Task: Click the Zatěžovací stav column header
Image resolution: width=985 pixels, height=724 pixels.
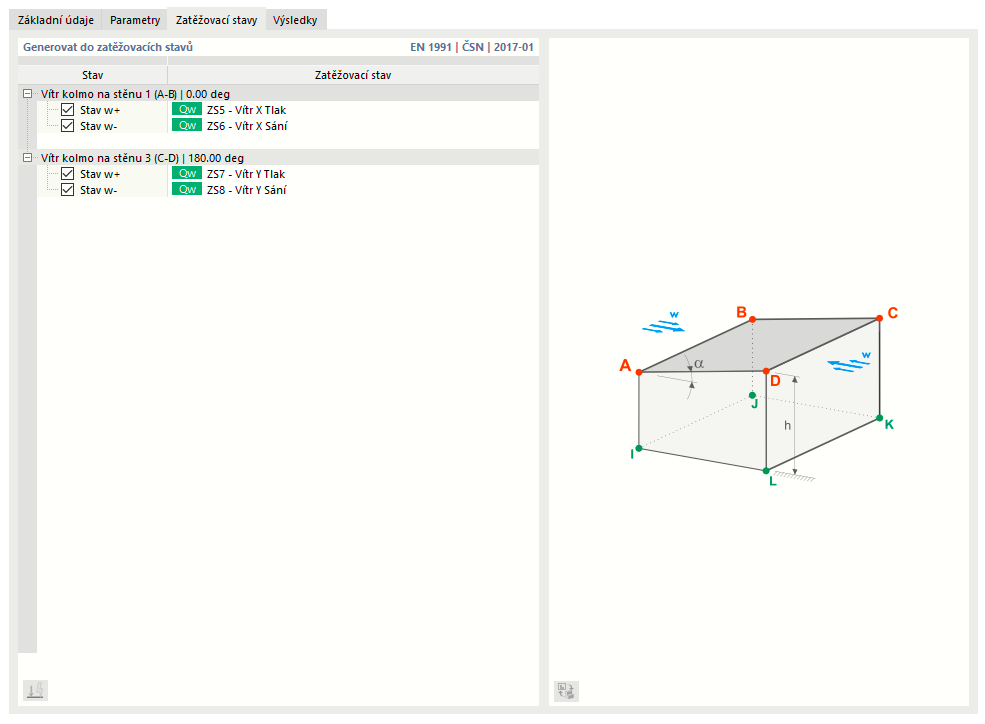Action: (x=352, y=74)
